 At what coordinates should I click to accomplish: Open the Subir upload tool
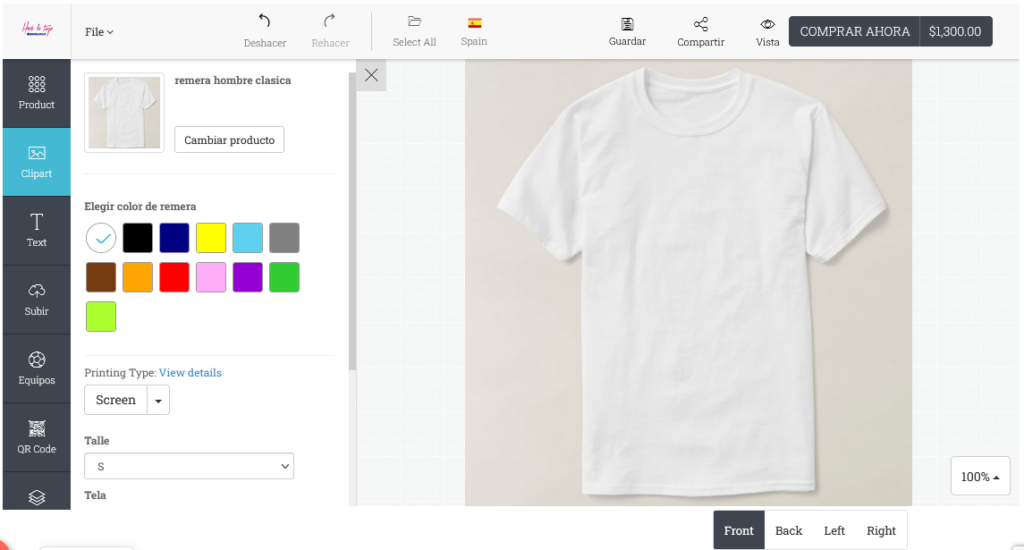(36, 298)
